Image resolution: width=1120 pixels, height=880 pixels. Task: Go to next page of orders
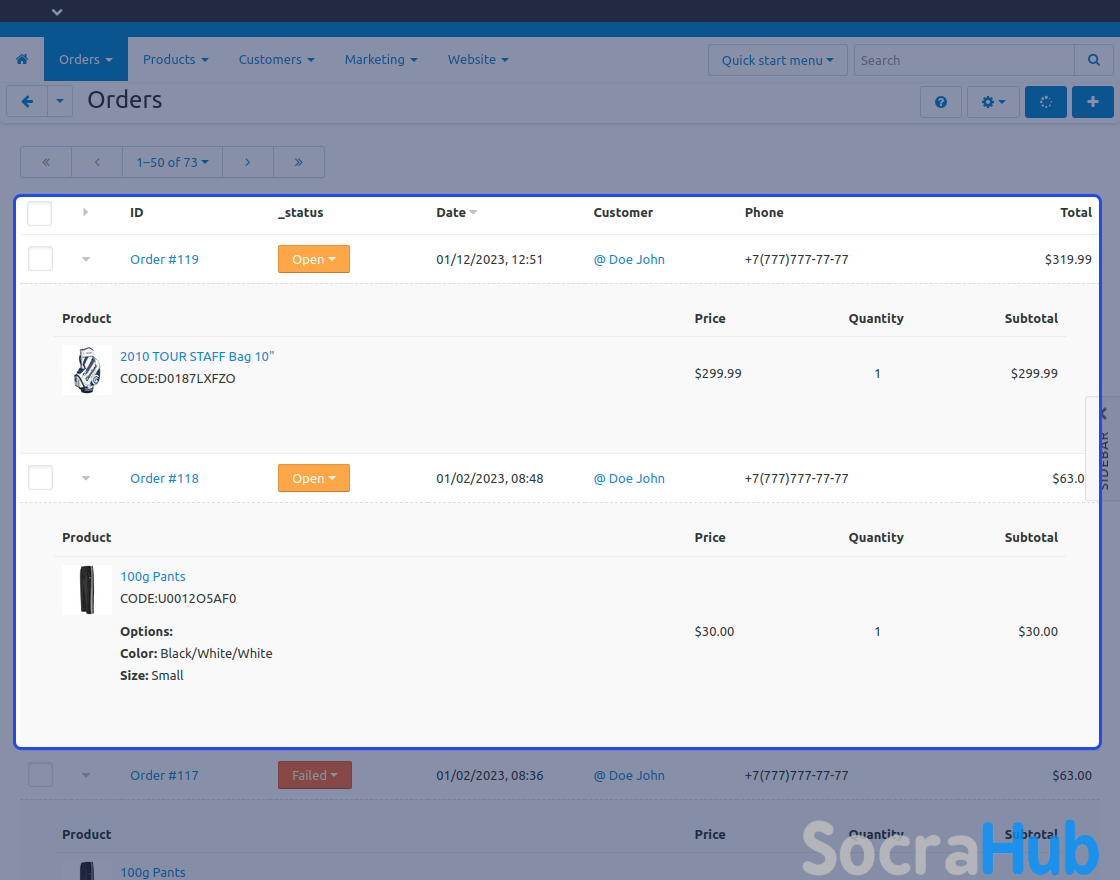(x=247, y=162)
